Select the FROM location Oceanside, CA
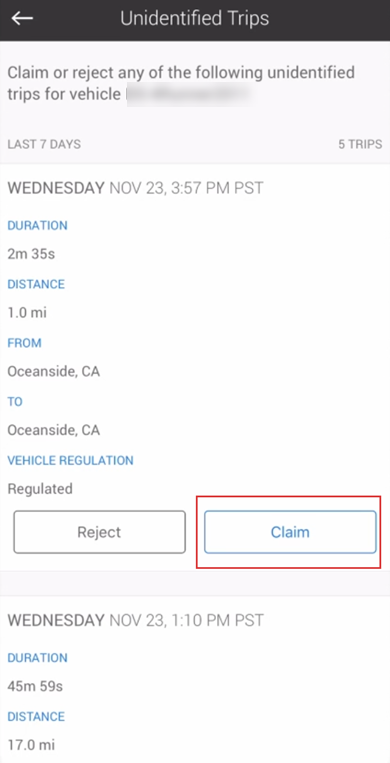Viewport: 390px width, 763px height. (x=54, y=372)
